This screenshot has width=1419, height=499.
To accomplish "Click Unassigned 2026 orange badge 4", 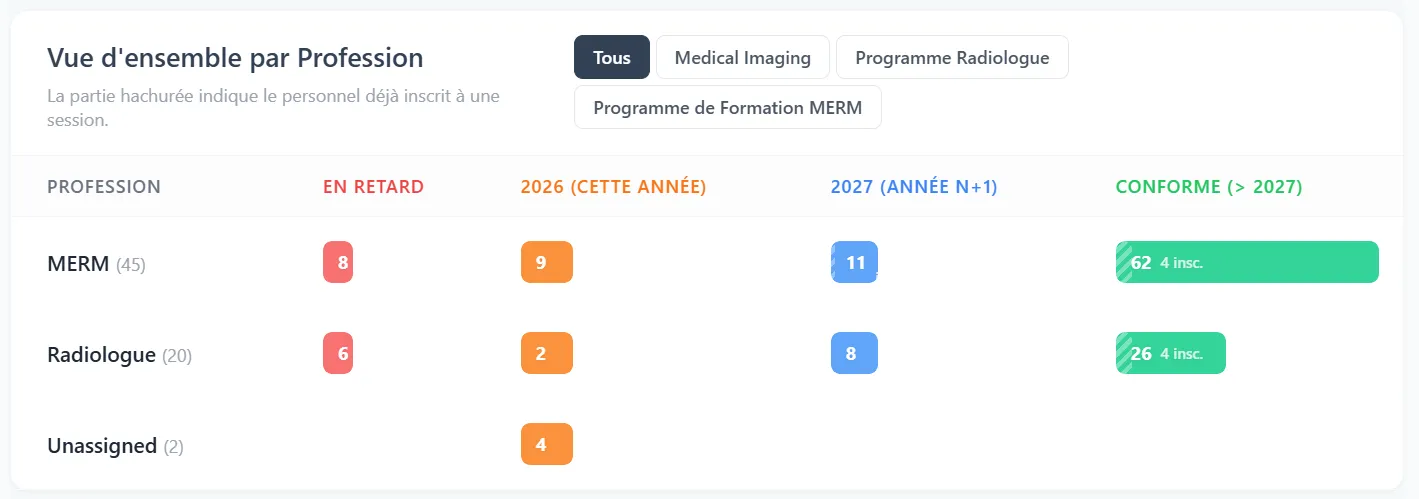I will [547, 444].
